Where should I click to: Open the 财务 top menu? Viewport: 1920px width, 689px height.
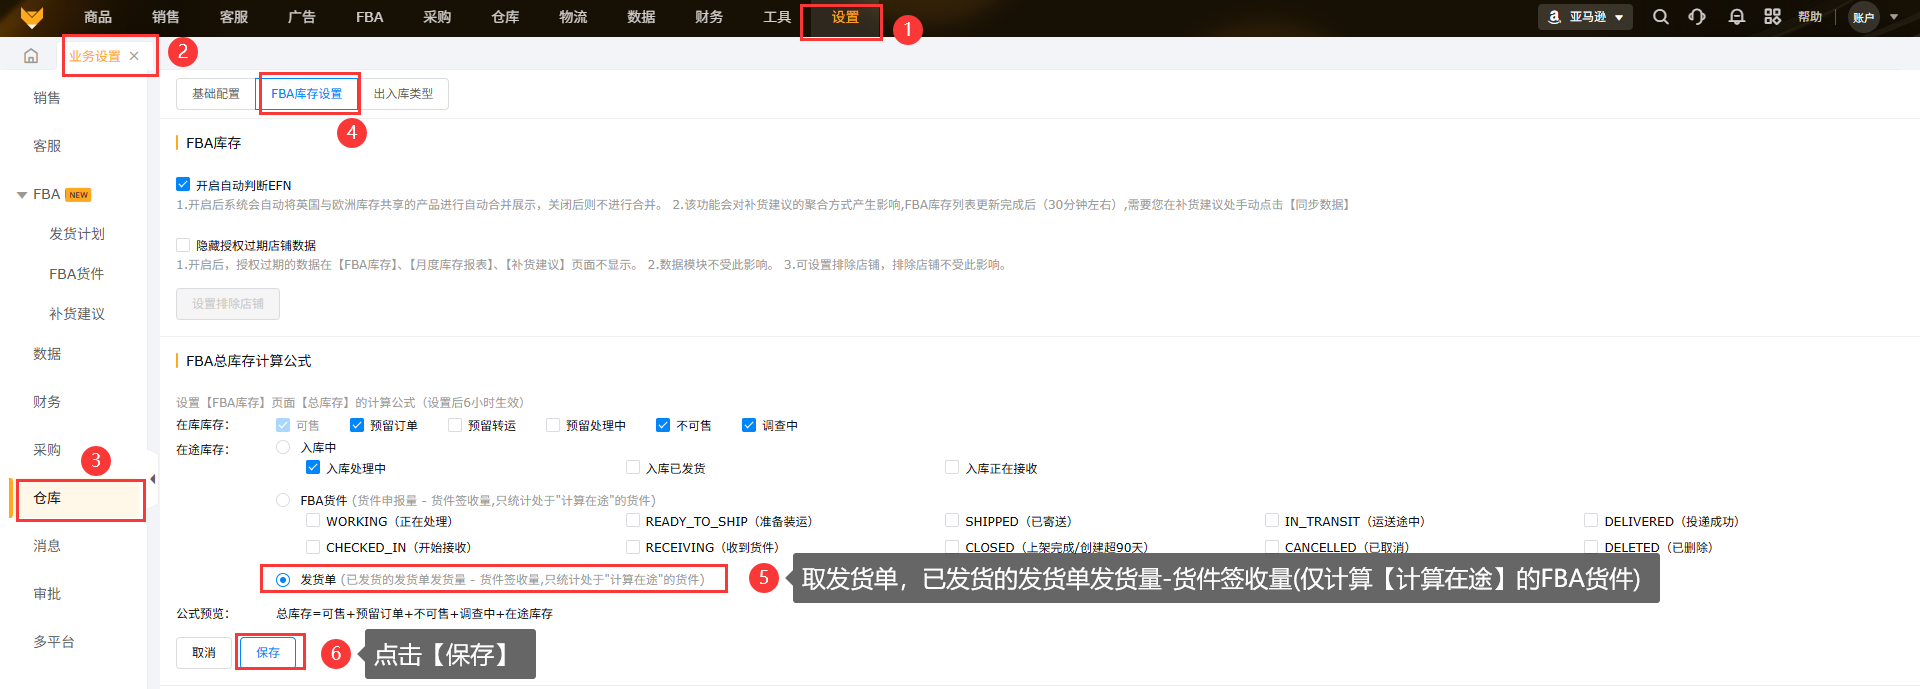[709, 17]
